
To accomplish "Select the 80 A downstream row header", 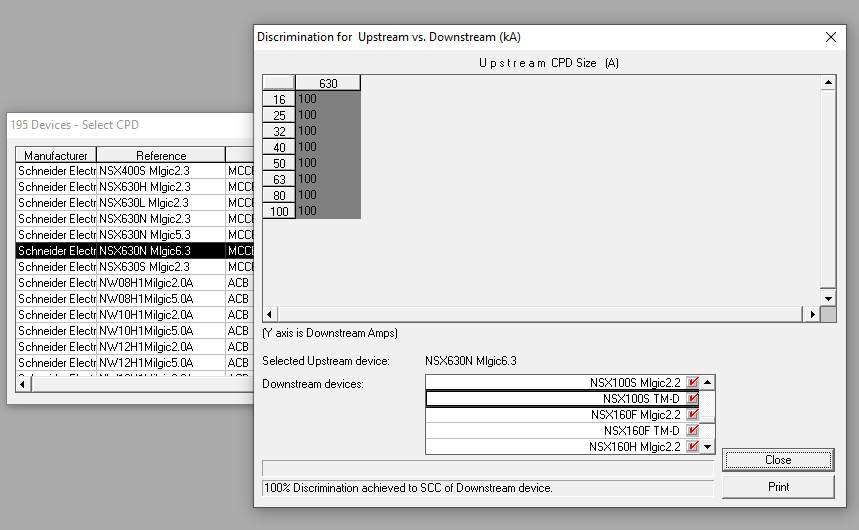I will (x=279, y=195).
